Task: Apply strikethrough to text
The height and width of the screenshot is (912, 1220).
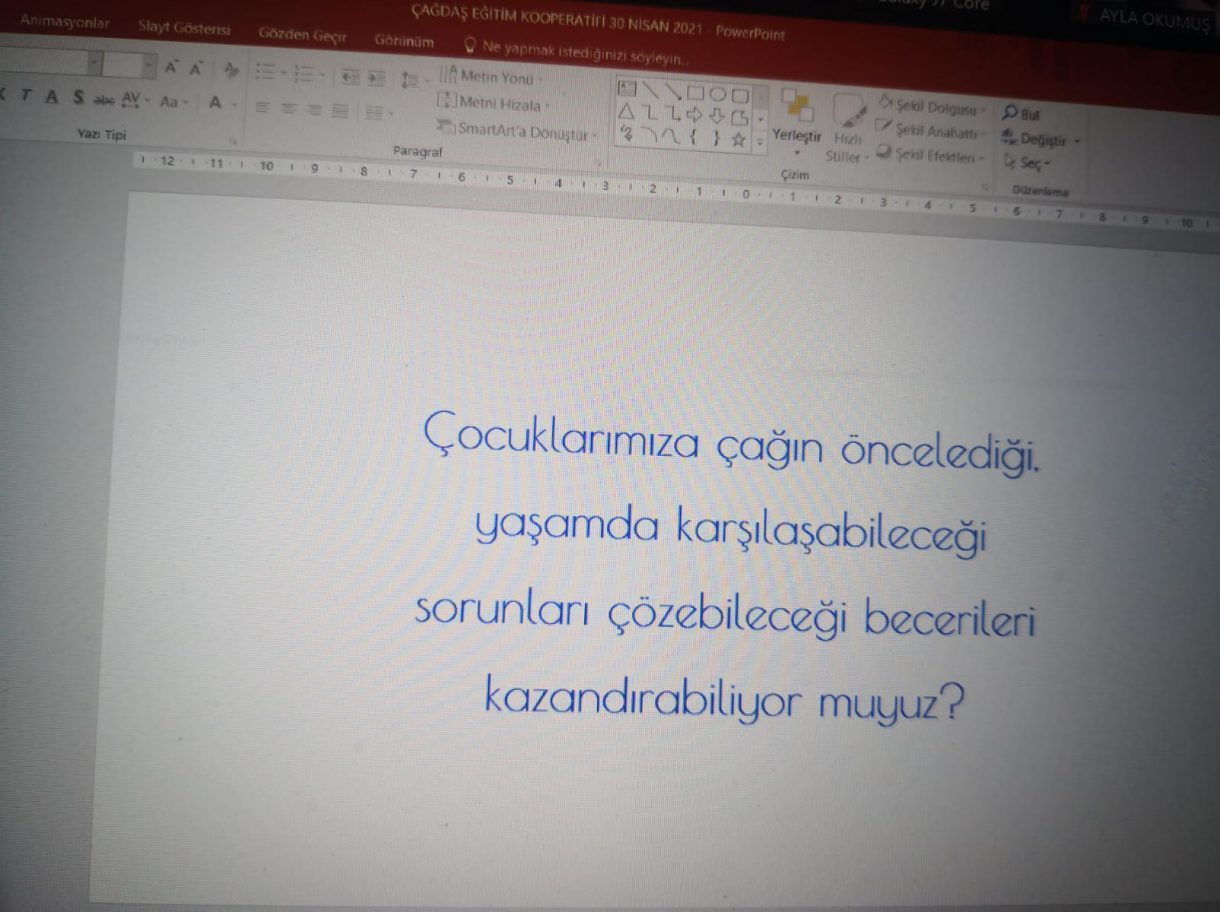Action: point(104,100)
